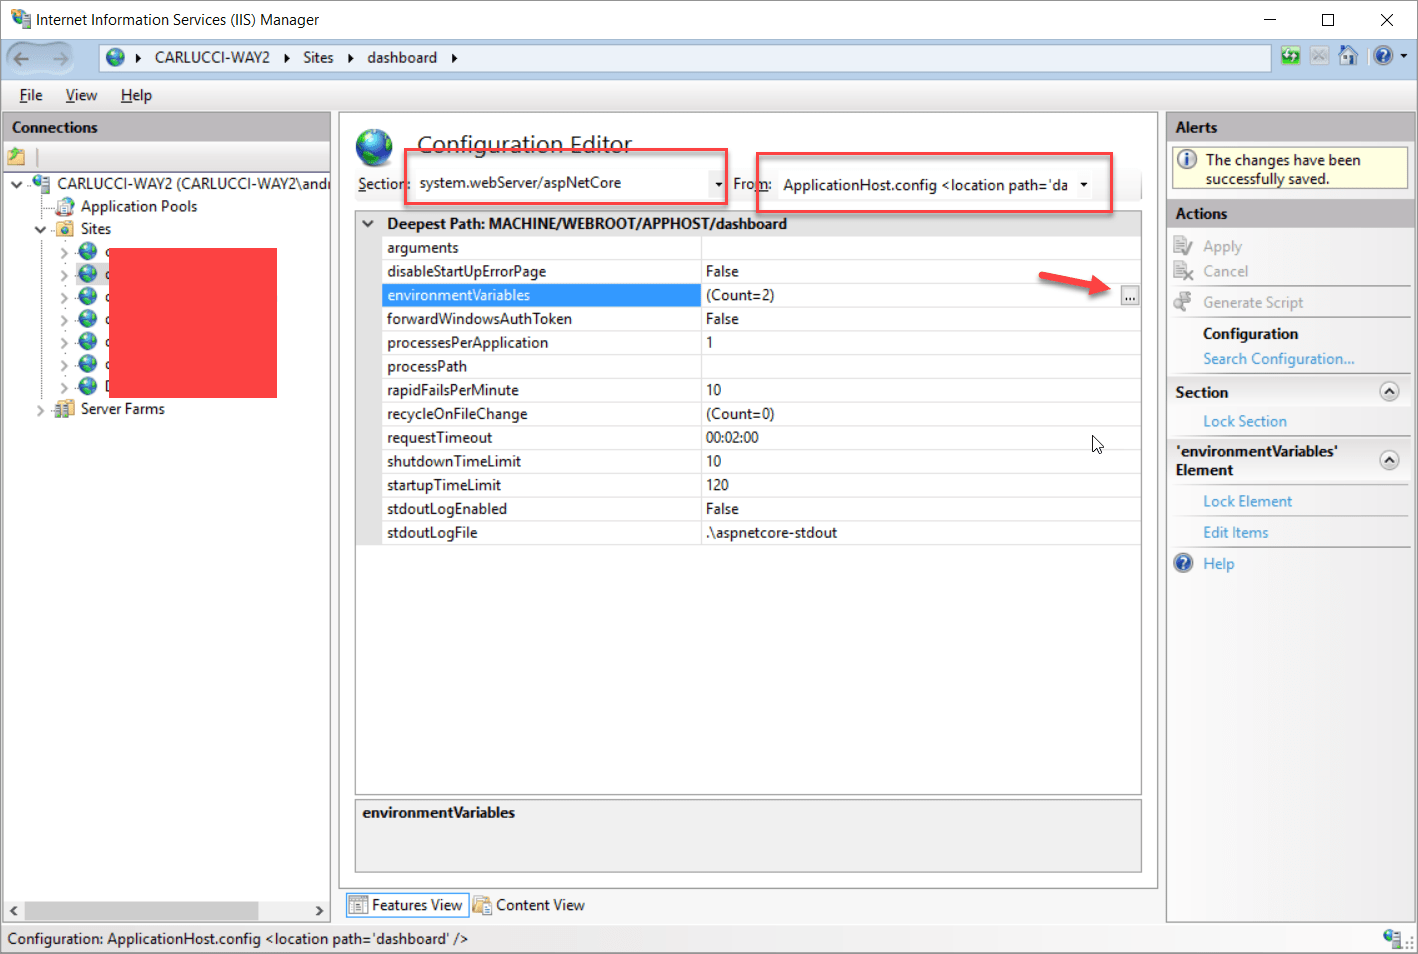Viewport: 1418px width, 954px height.
Task: Switch to the Features View tab
Action: point(407,905)
